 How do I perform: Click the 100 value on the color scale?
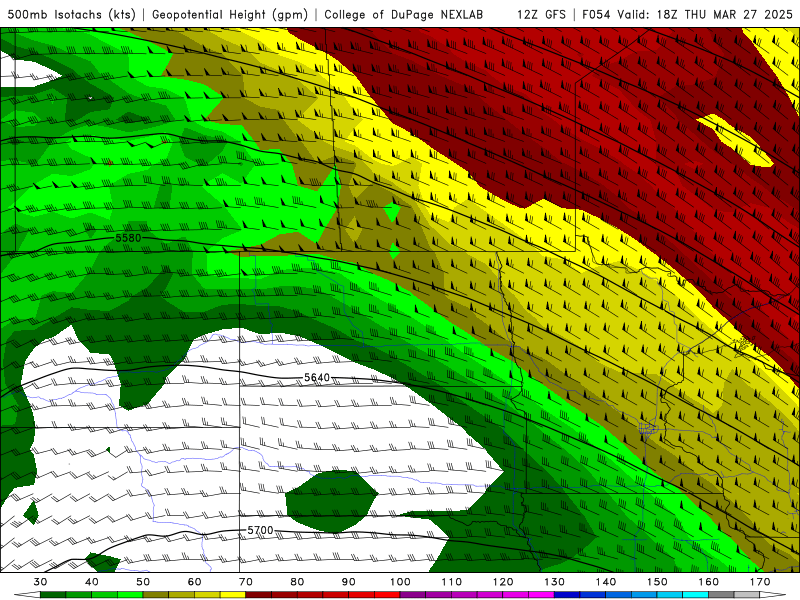(x=400, y=582)
